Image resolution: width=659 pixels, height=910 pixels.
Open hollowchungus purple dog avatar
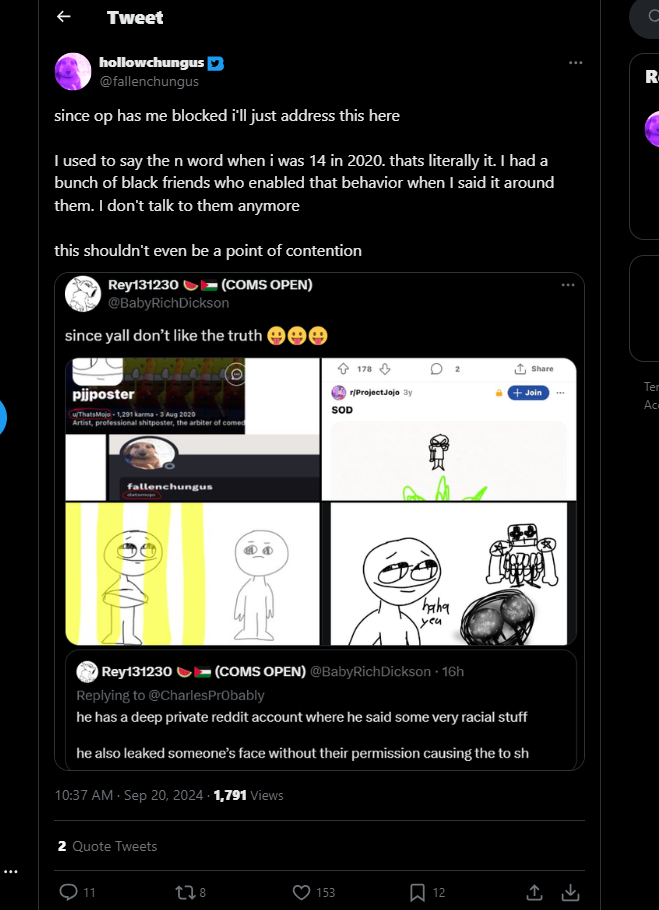point(73,71)
